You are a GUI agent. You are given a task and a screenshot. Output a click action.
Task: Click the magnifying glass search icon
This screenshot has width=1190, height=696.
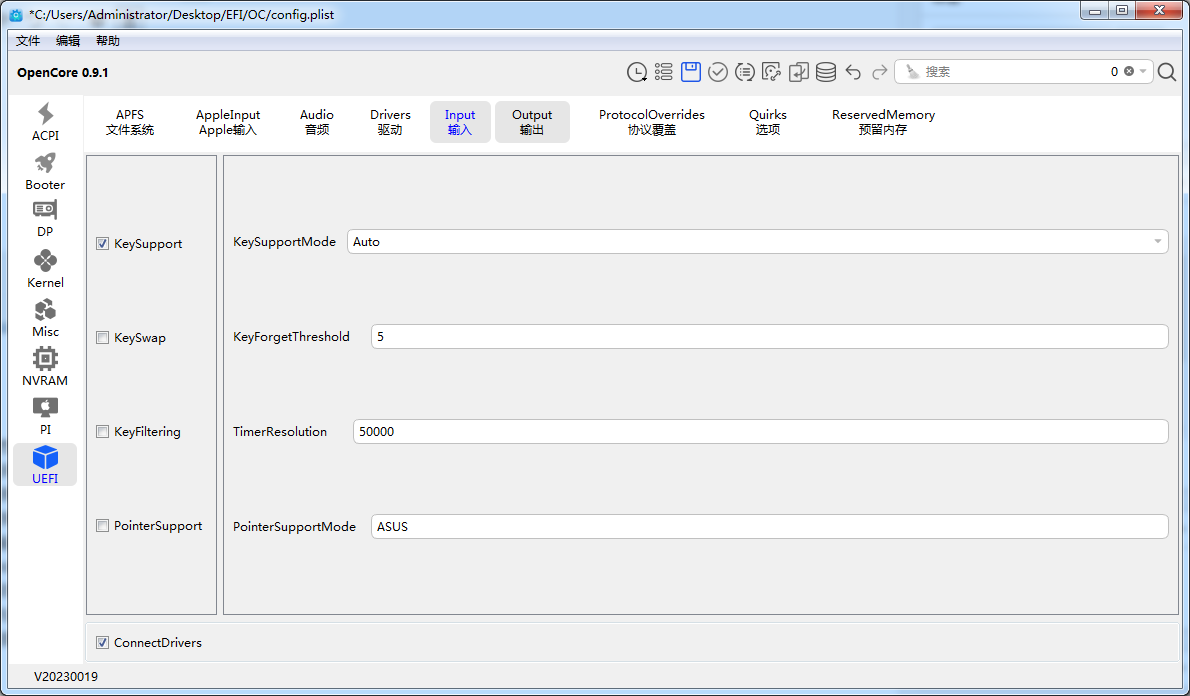coord(1167,72)
